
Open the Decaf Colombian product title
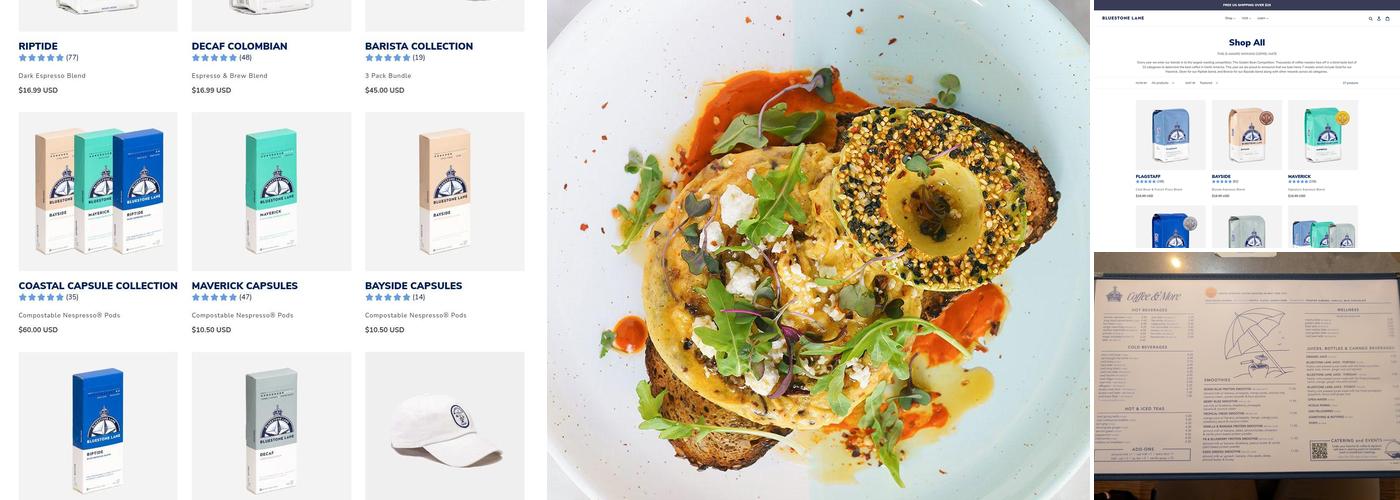point(239,46)
